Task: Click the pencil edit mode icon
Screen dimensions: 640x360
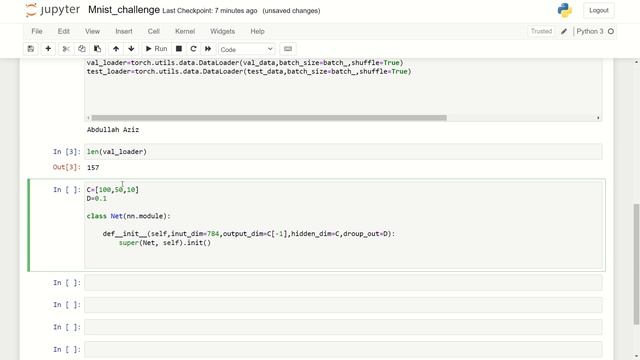Action: tap(564, 31)
